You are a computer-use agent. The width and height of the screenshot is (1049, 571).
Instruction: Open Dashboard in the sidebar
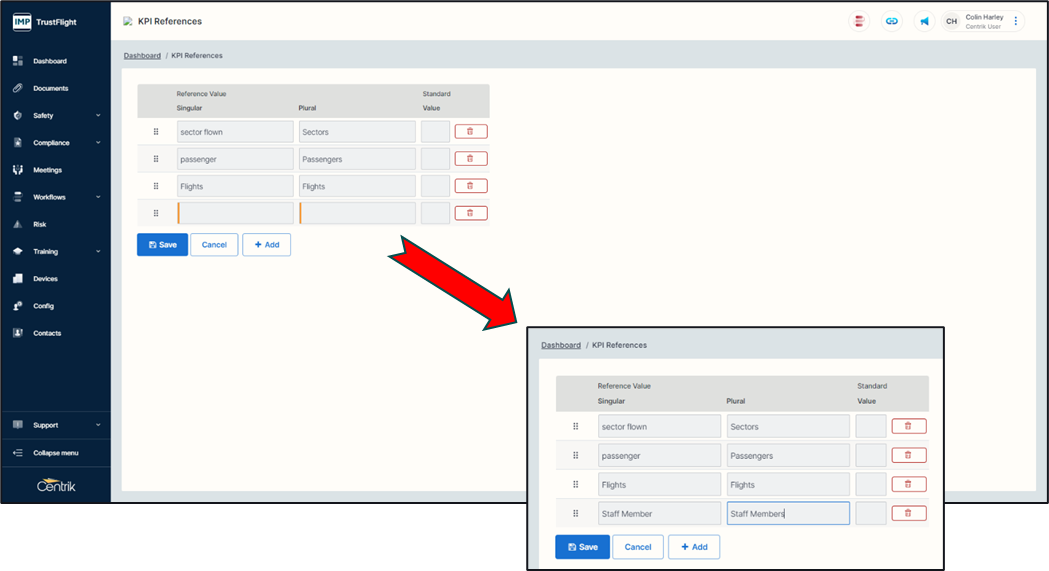[50, 61]
